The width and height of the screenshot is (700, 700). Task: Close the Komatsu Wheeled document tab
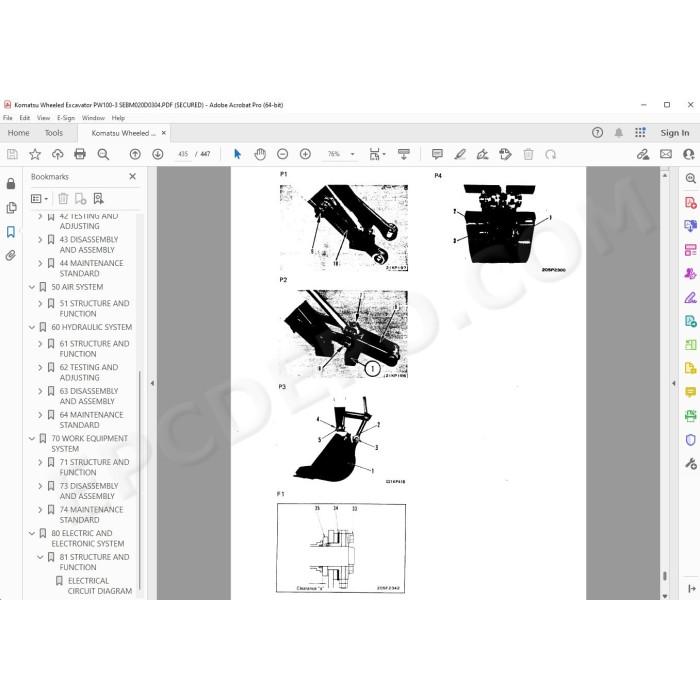pos(164,133)
